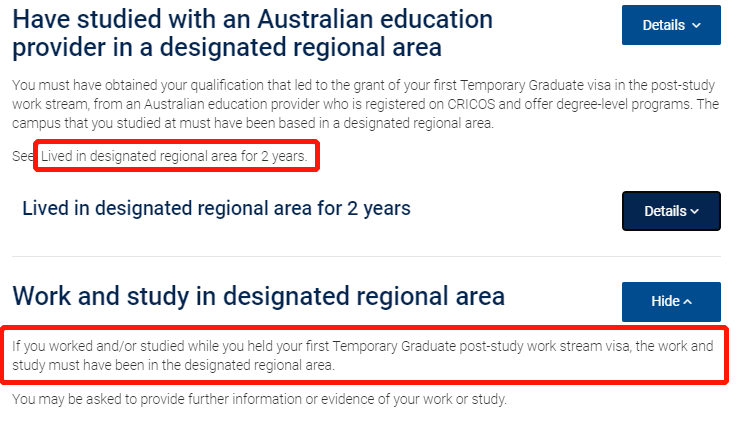The image size is (746, 424).
Task: Expand Details for the Australian education provider section
Action: point(671,25)
